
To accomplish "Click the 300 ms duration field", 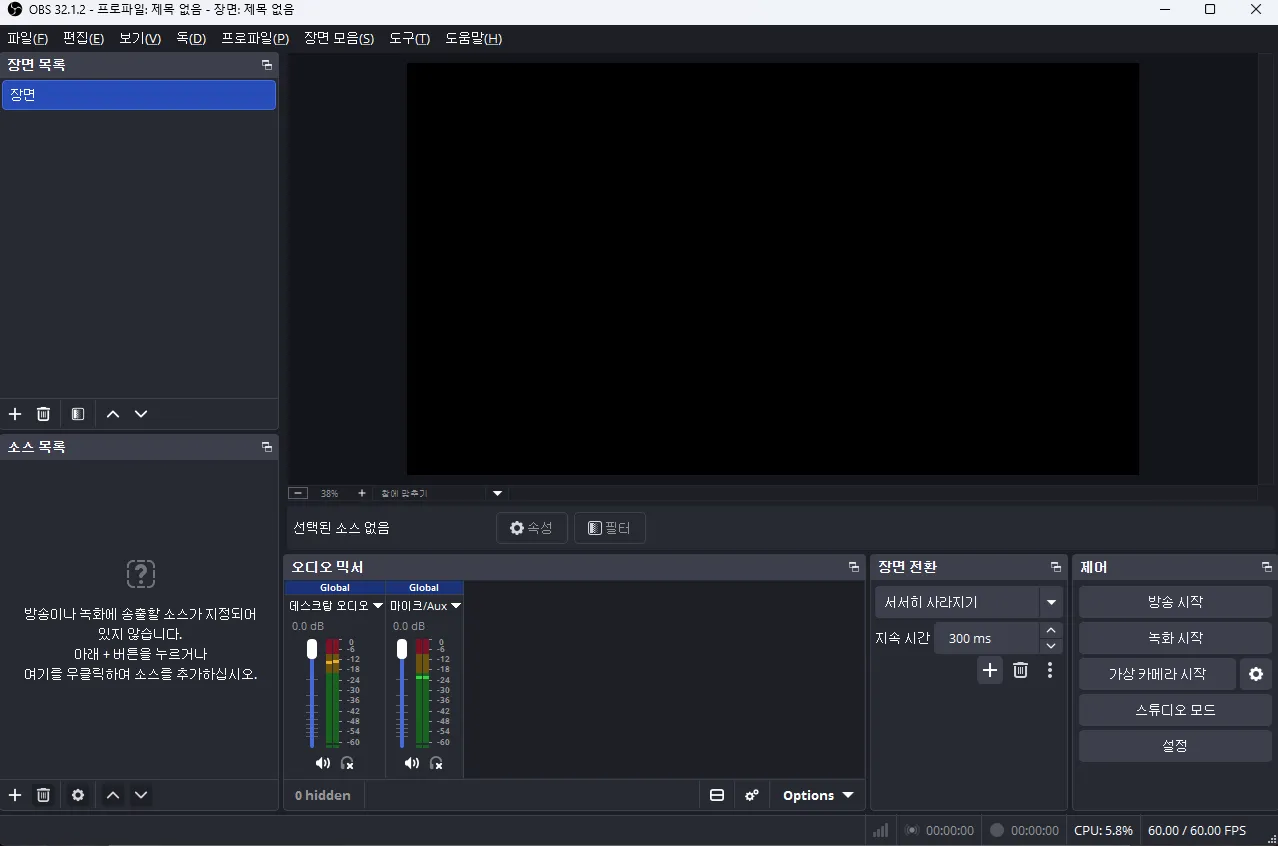I will [x=987, y=638].
